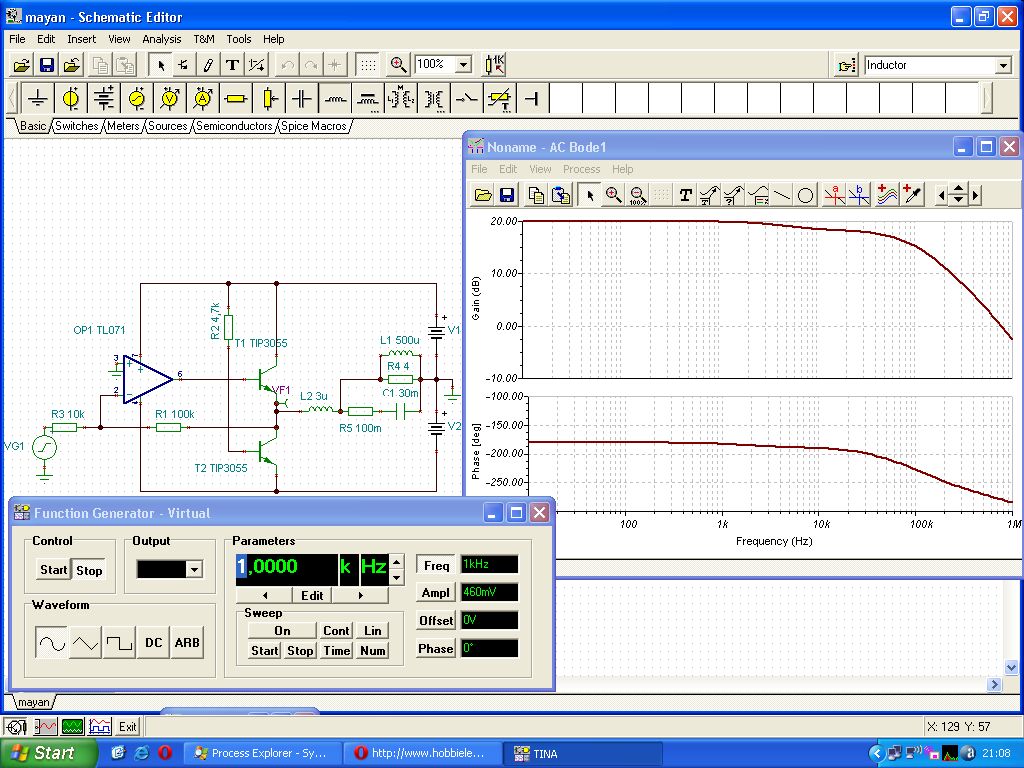Insert a ground symbol from component bar
1024x768 pixels.
[x=38, y=98]
